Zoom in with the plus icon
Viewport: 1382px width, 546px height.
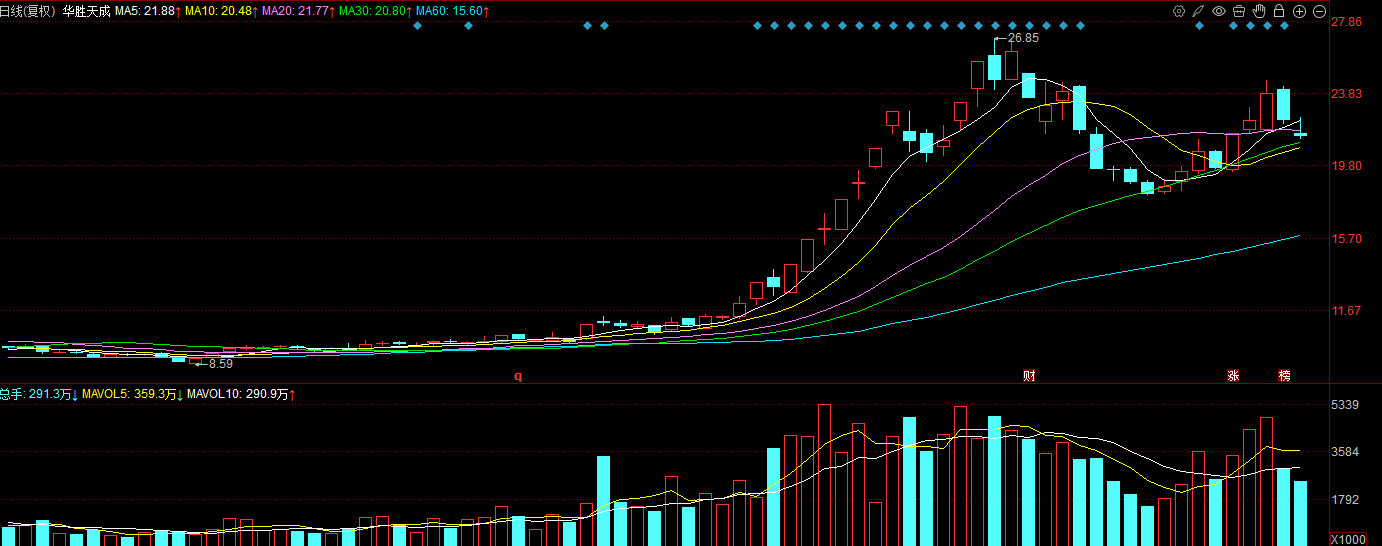pos(1299,11)
